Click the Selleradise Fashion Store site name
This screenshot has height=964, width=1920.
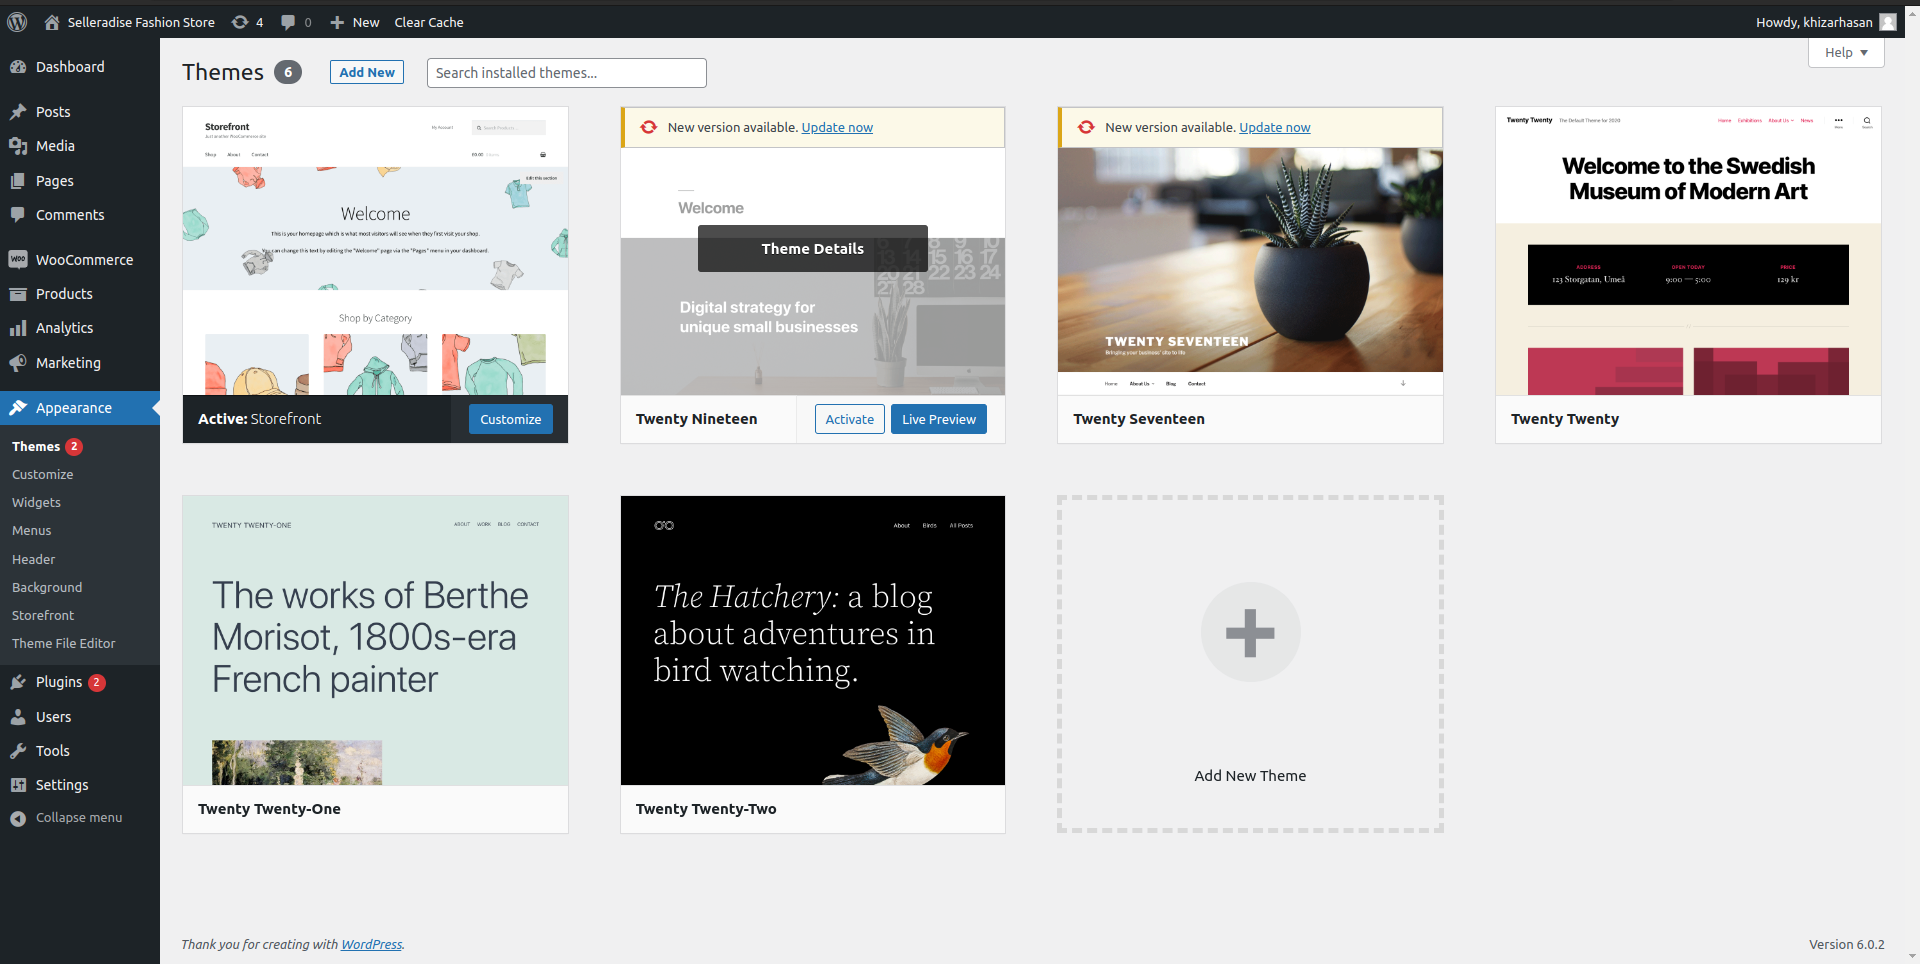[x=141, y=22]
